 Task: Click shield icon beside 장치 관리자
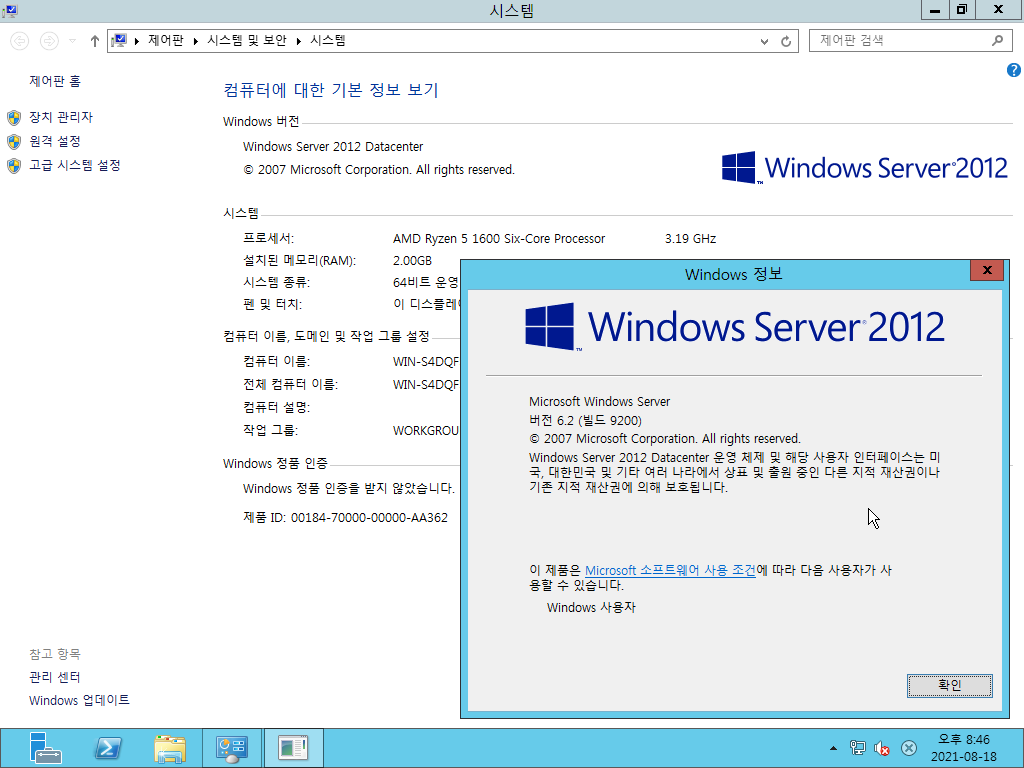(x=14, y=118)
